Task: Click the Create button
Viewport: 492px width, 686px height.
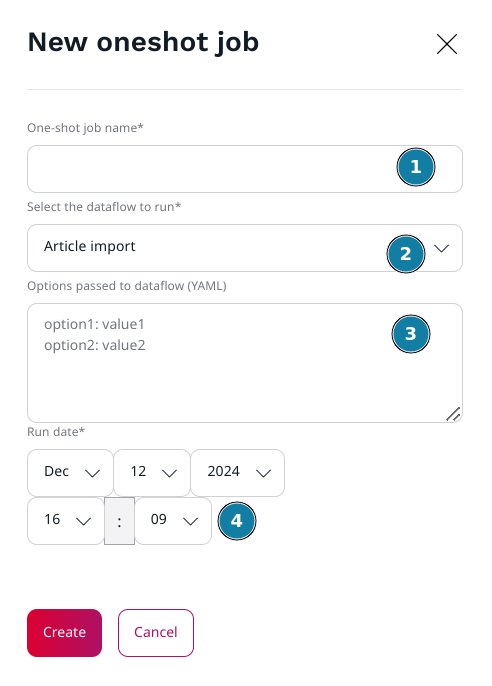Action: pos(64,633)
